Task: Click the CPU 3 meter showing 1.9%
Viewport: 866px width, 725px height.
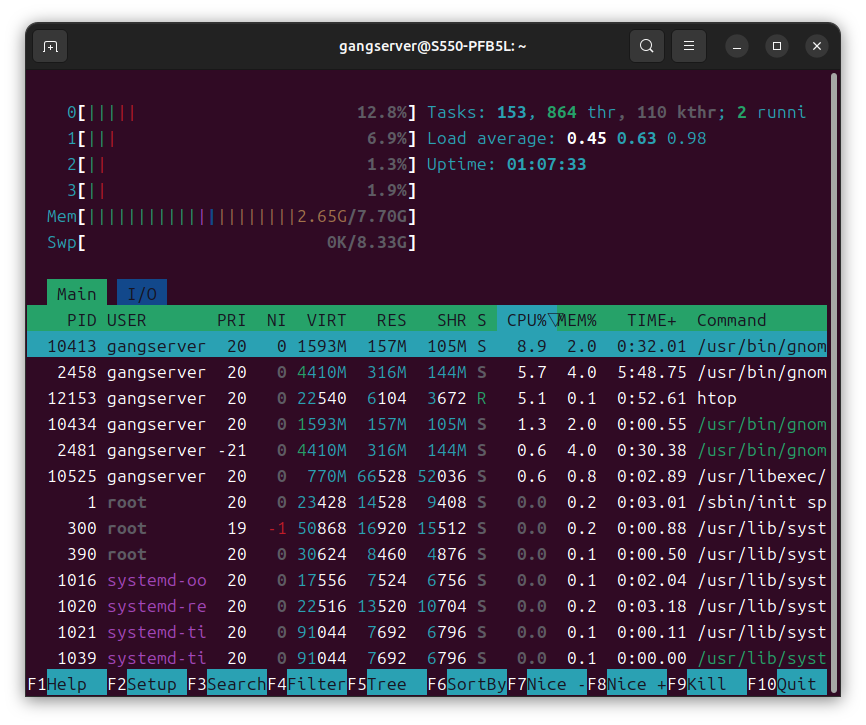Action: [241, 190]
